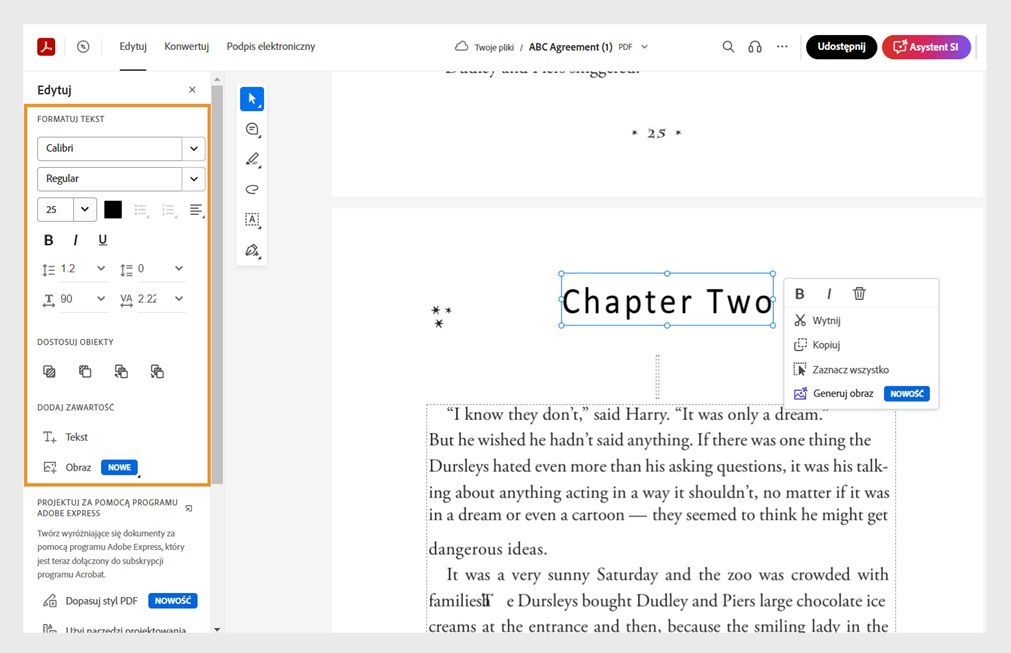Expand the paragraph spacing 0 dropdown
Viewport: 1011px width, 653px height.
[179, 268]
